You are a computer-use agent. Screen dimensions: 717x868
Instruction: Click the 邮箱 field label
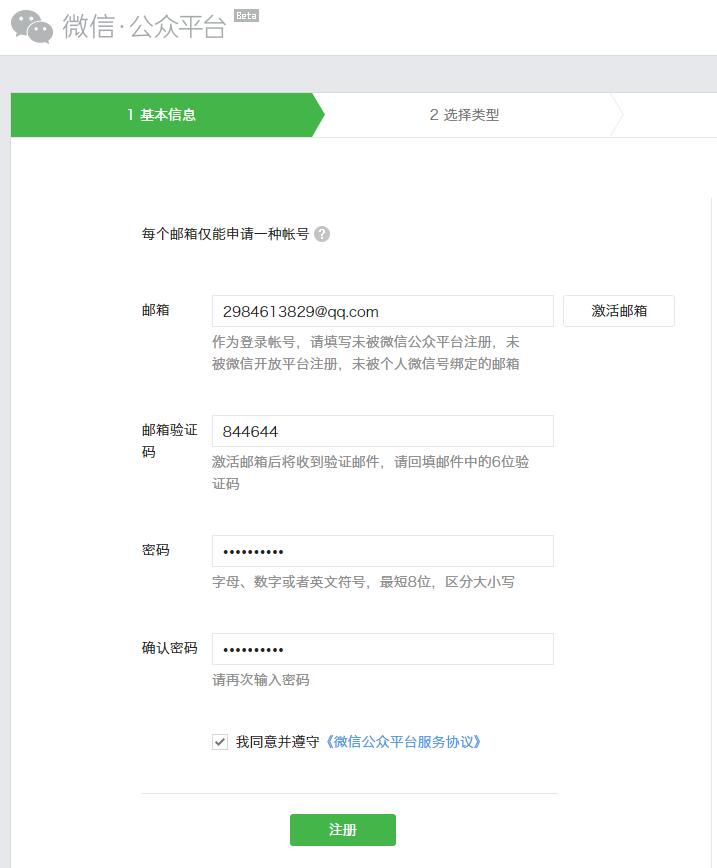156,310
